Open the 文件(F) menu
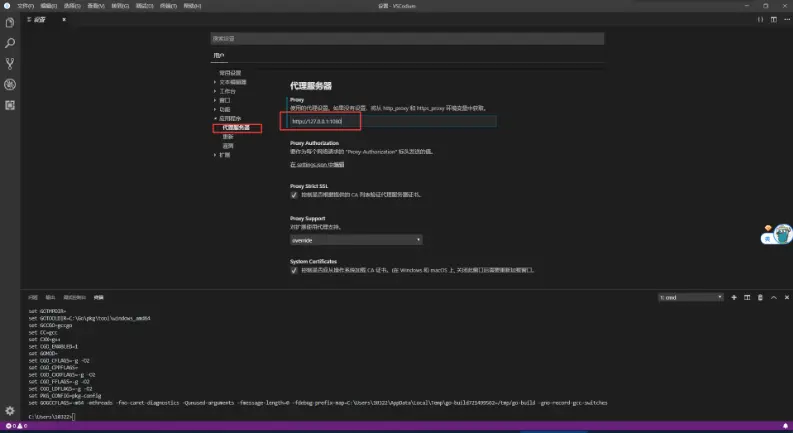The image size is (793, 433). pyautogui.click(x=25, y=6)
